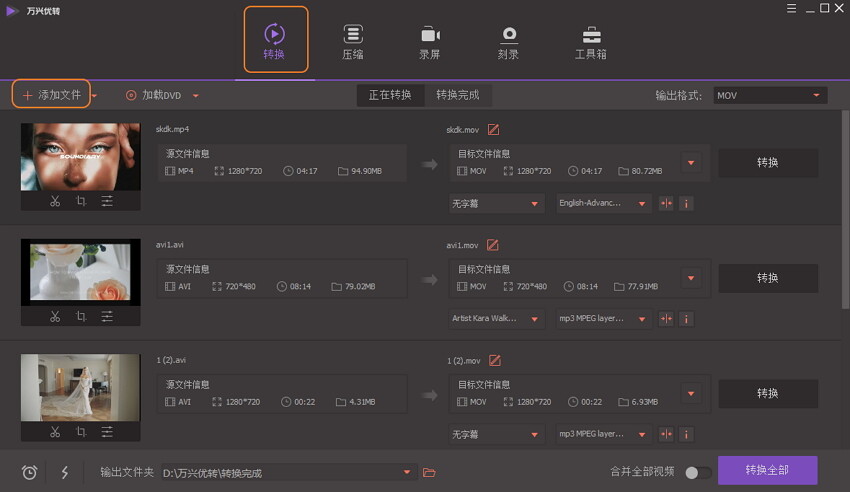The height and width of the screenshot is (492, 850).
Task: Open mp3 MPEG layer dropdown for avi1.mov
Action: 603,319
